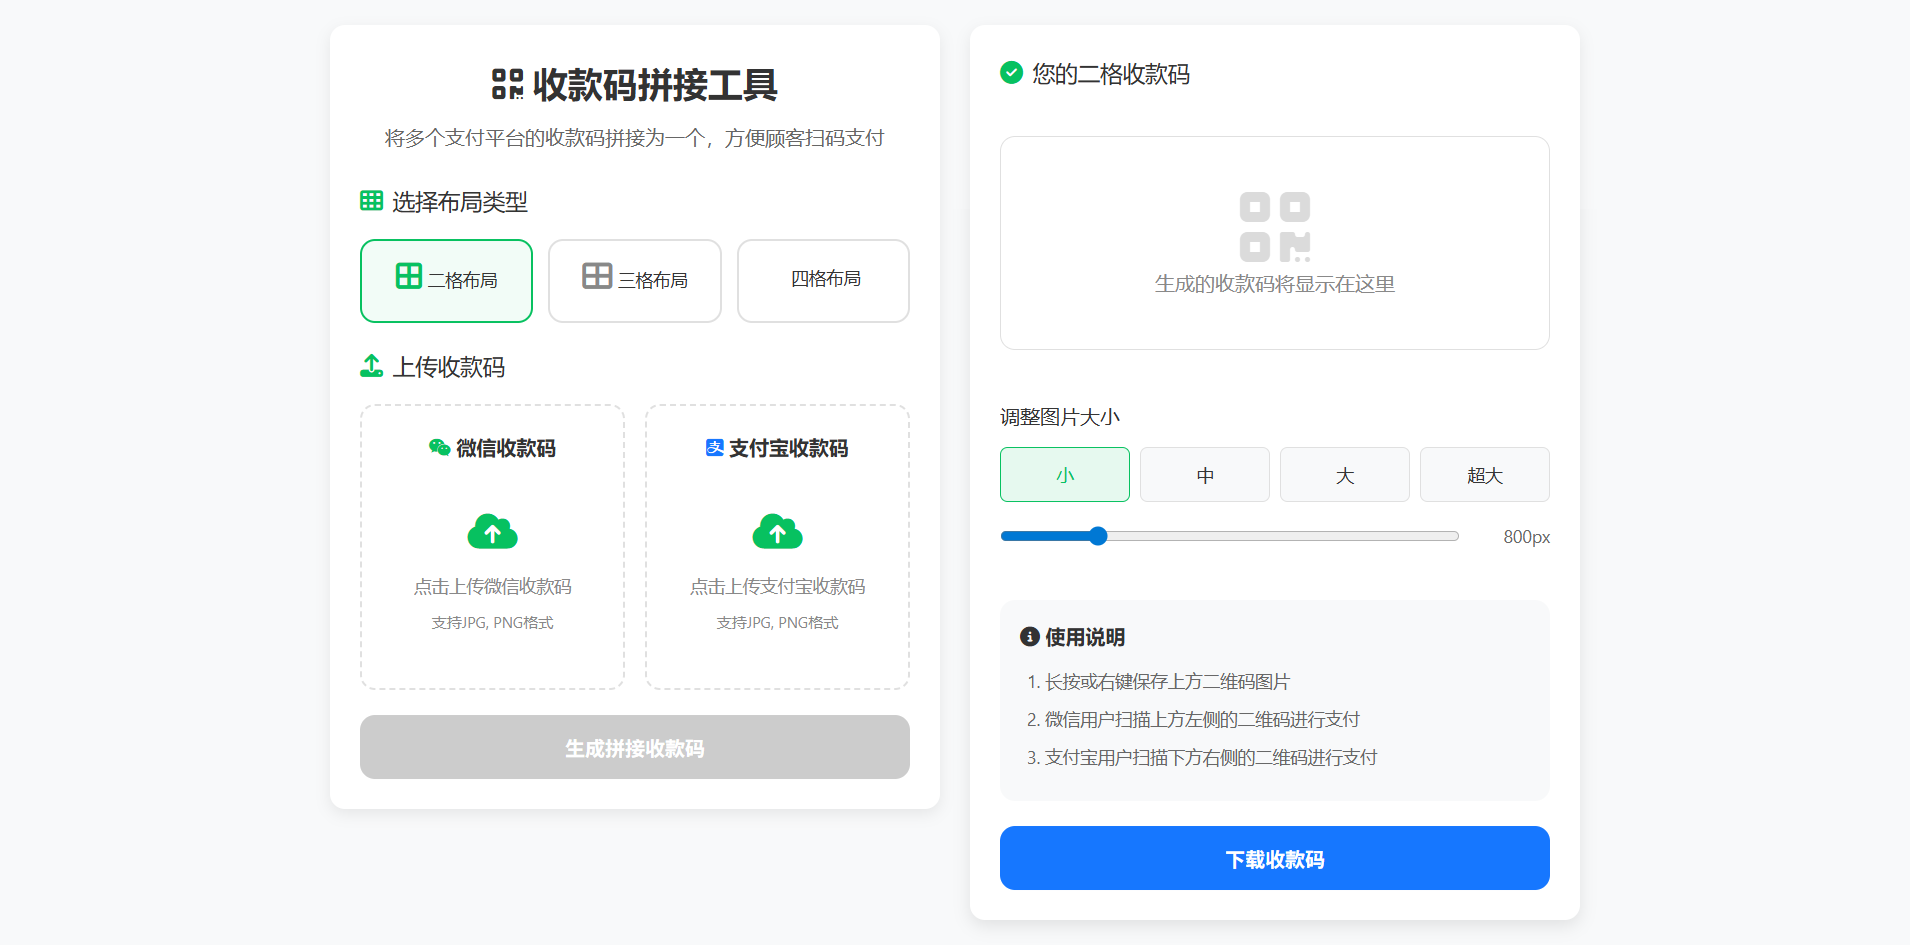
Task: Select the 中 image size
Action: 1204,474
